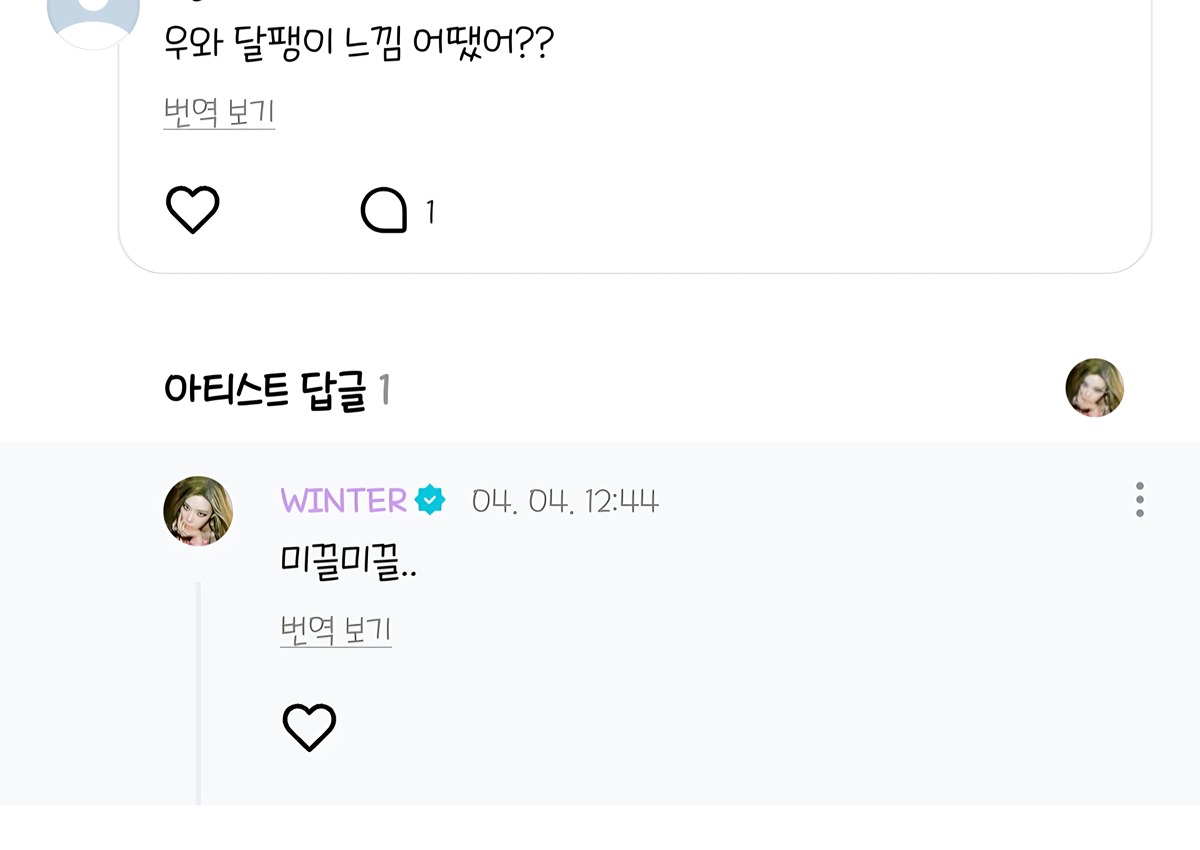Click the timestamp 04. 04. 12:44
The height and width of the screenshot is (850, 1200).
pos(565,500)
